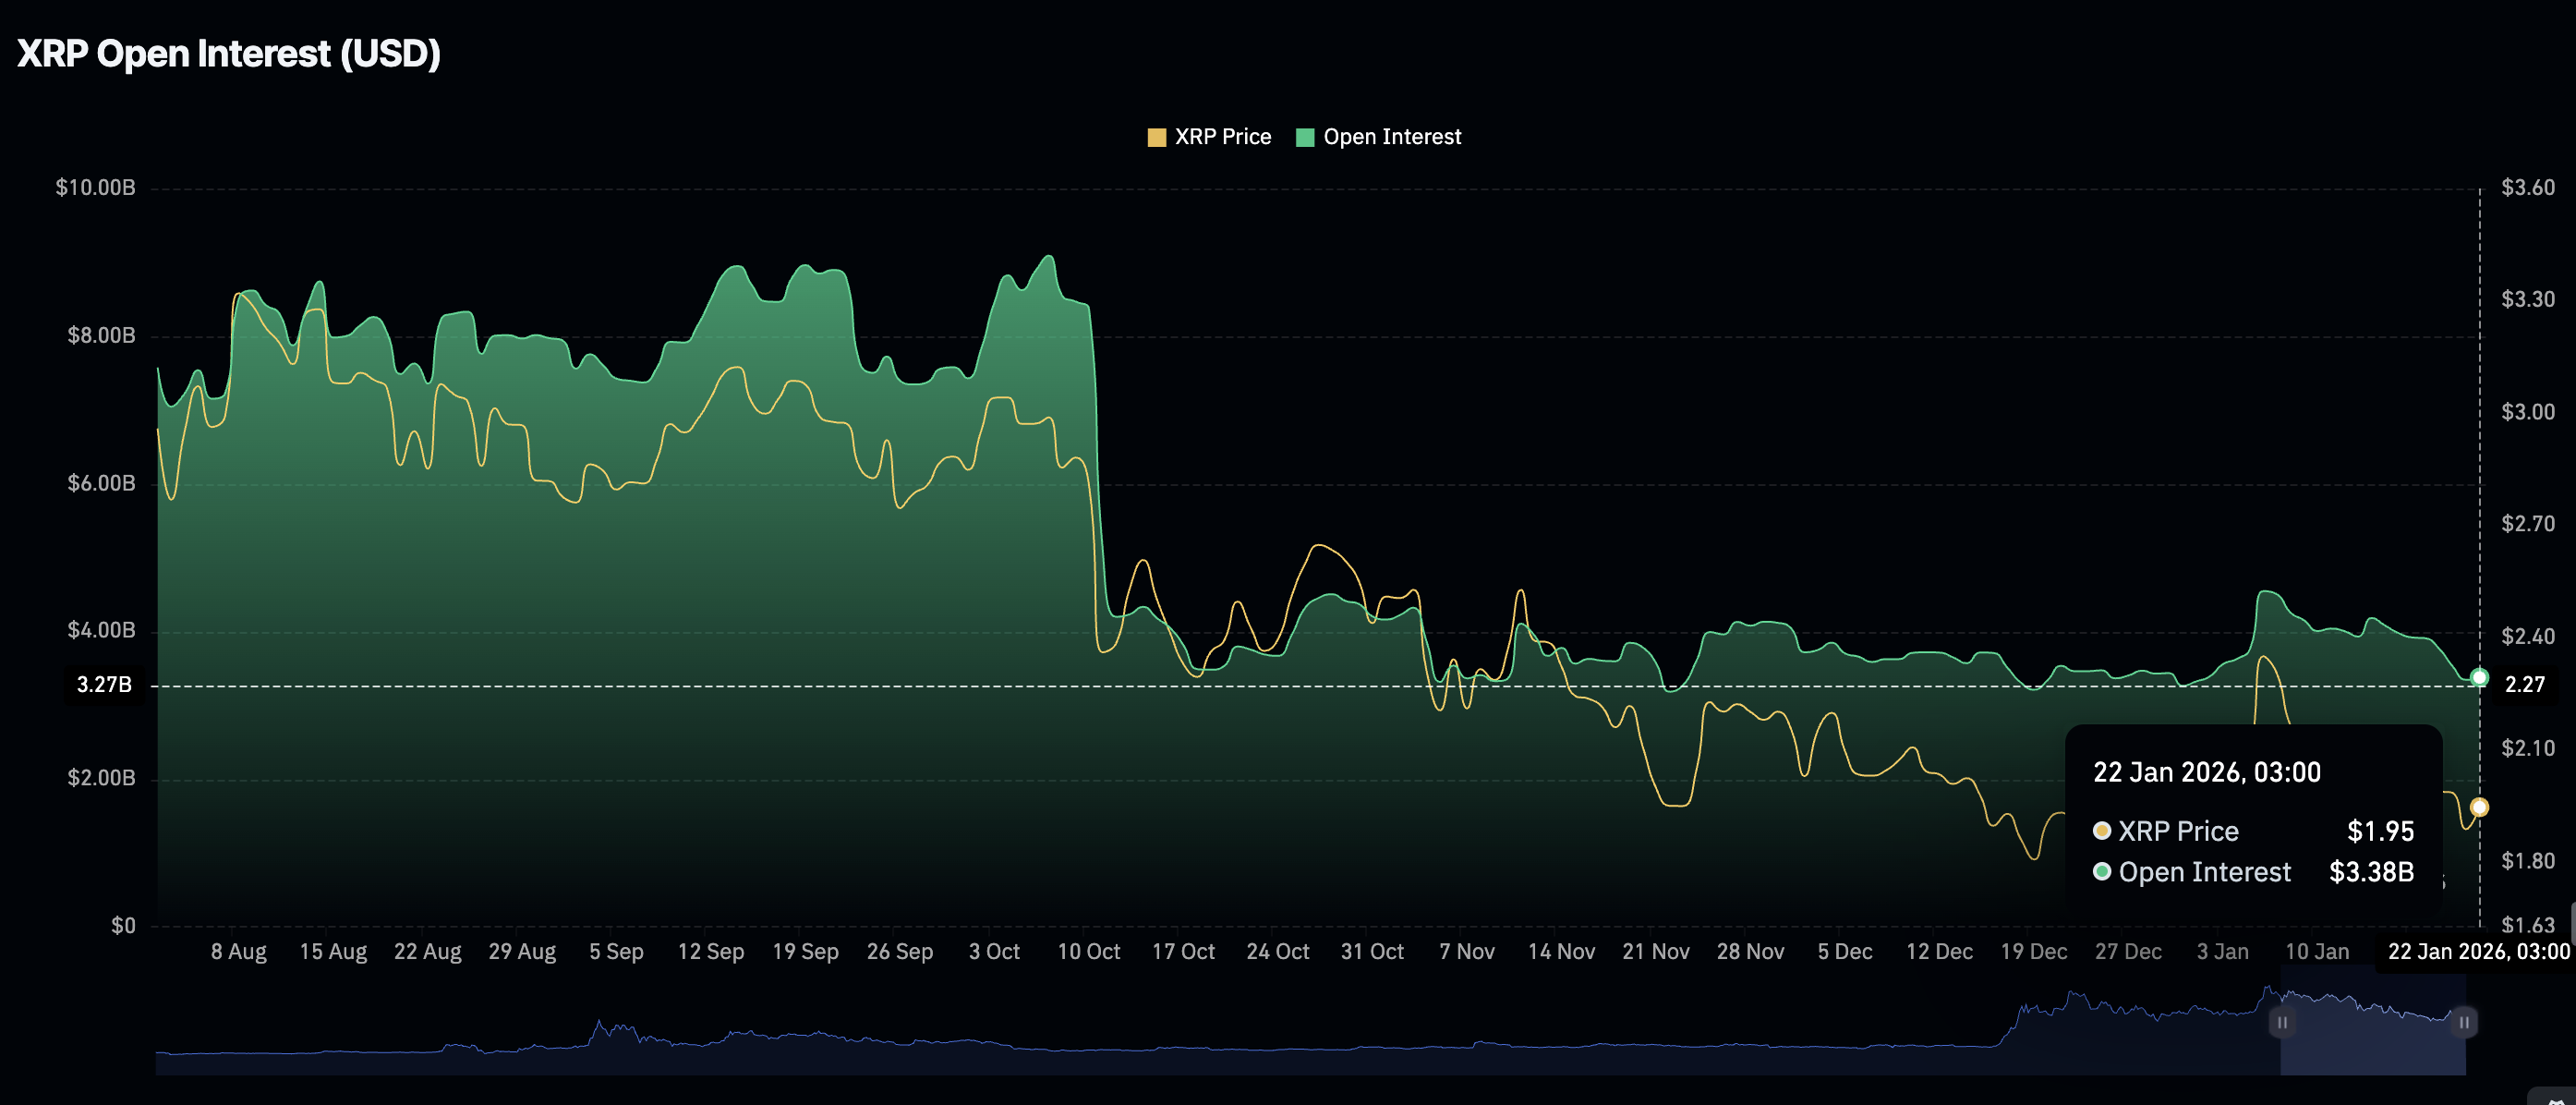Click the 22 Jan 2026, 03:00 date label on the x-axis
The width and height of the screenshot is (2576, 1105).
(x=2478, y=952)
